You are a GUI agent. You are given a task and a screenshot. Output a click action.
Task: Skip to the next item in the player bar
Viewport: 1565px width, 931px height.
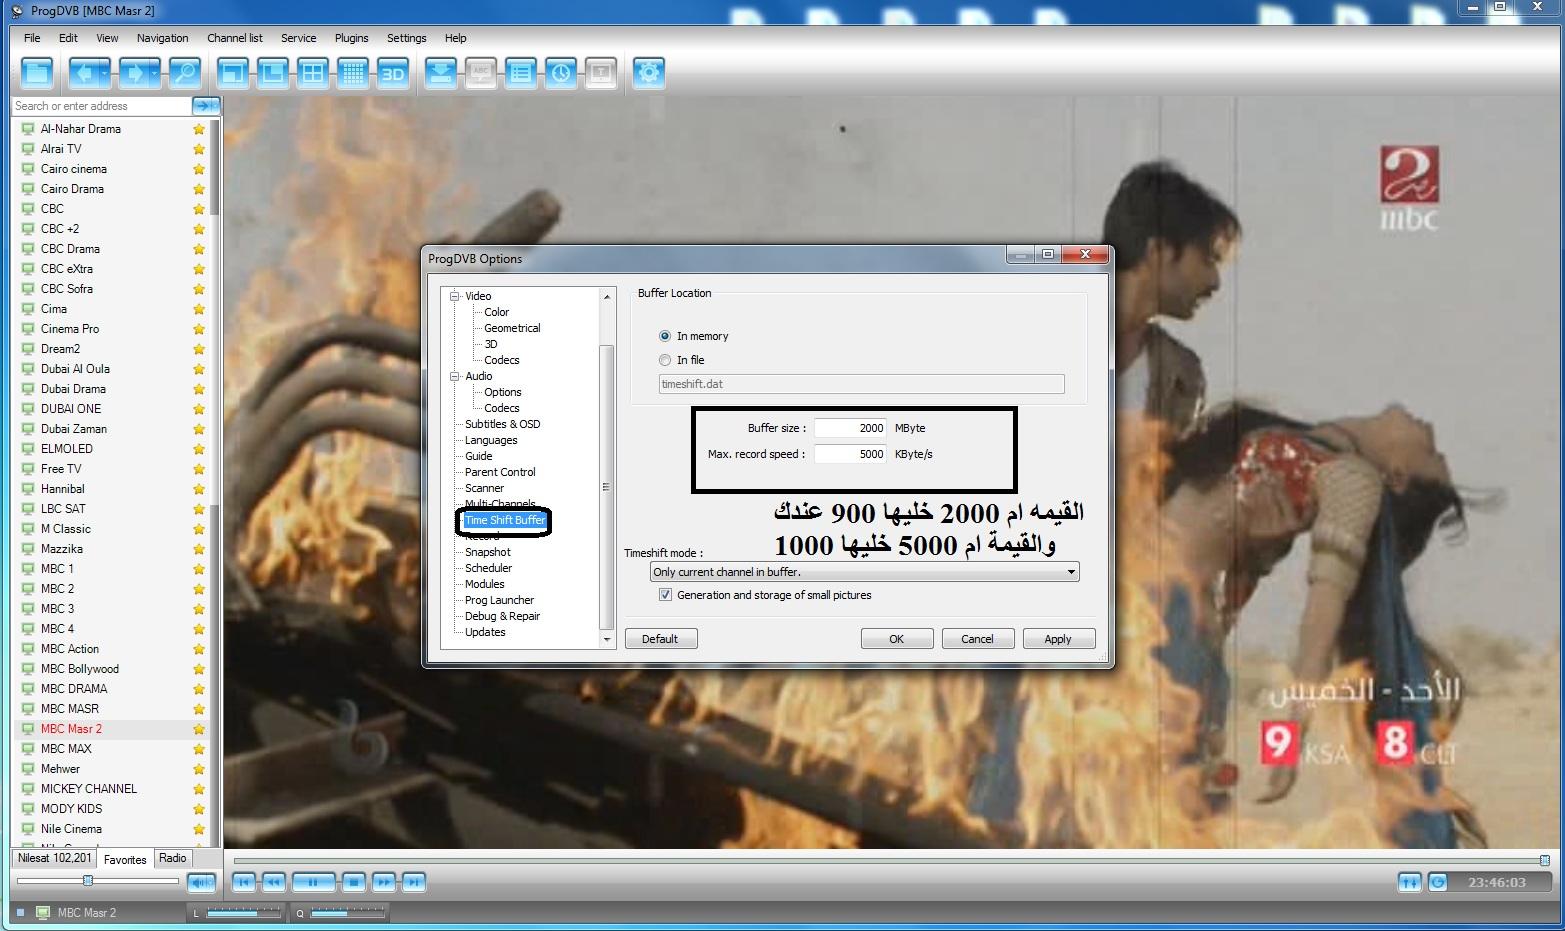click(x=414, y=882)
